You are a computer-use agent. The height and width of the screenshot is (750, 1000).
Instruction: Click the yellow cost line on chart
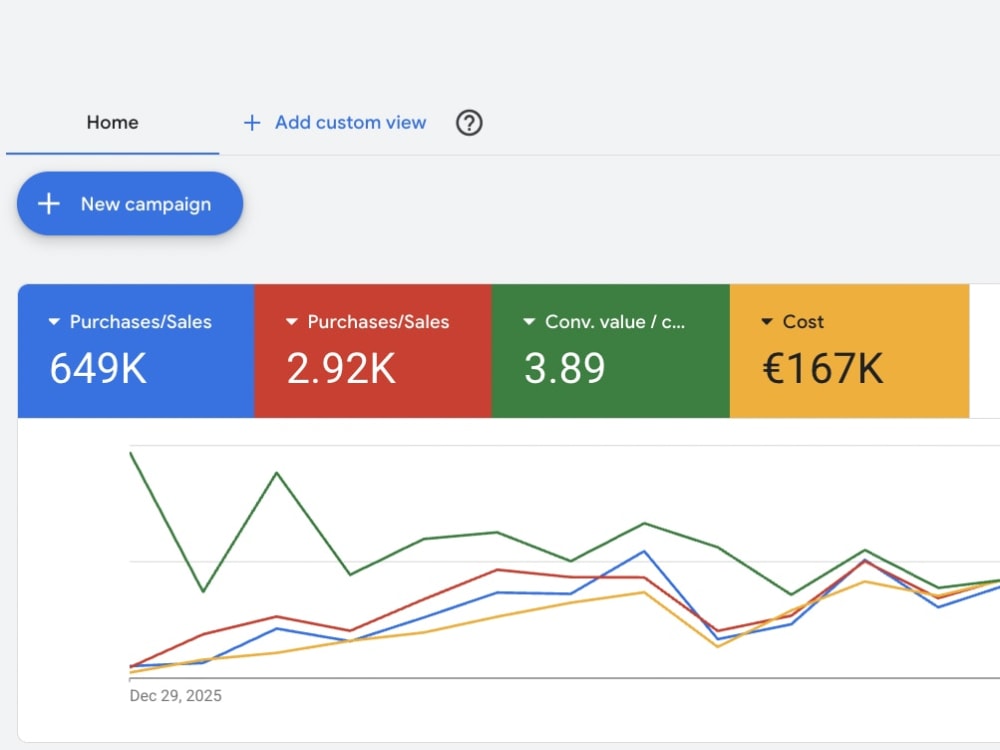pos(497,615)
